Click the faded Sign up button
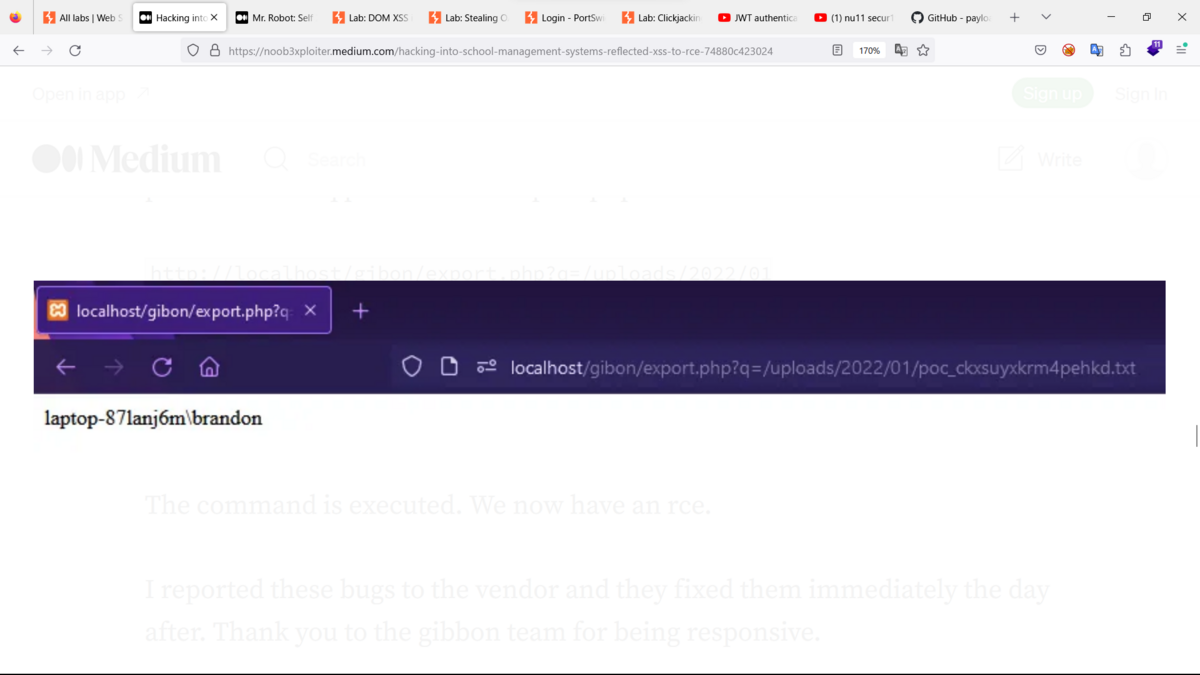 [1052, 93]
